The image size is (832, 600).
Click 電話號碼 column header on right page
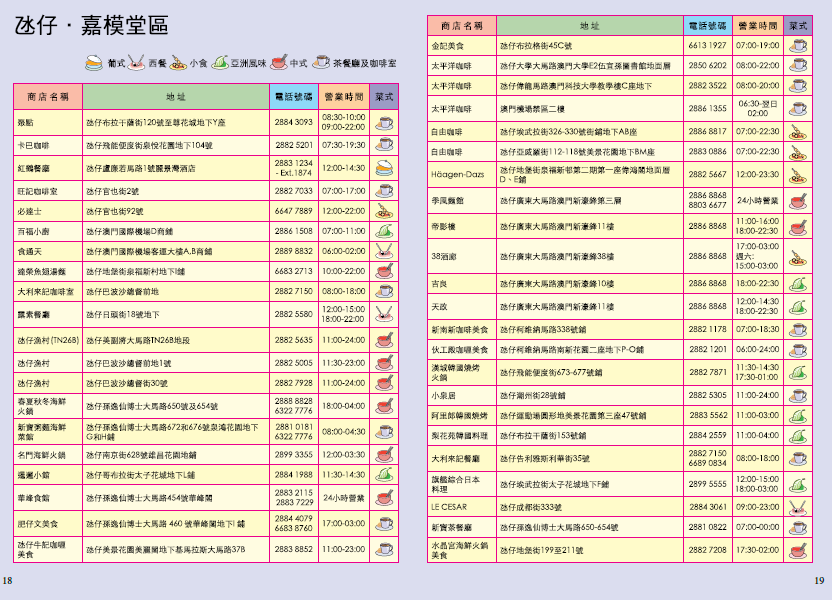click(706, 24)
